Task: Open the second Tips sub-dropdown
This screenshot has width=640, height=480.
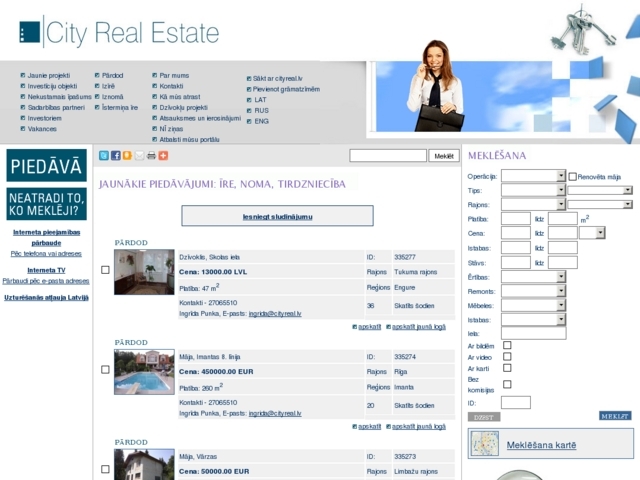Action: [x=600, y=191]
